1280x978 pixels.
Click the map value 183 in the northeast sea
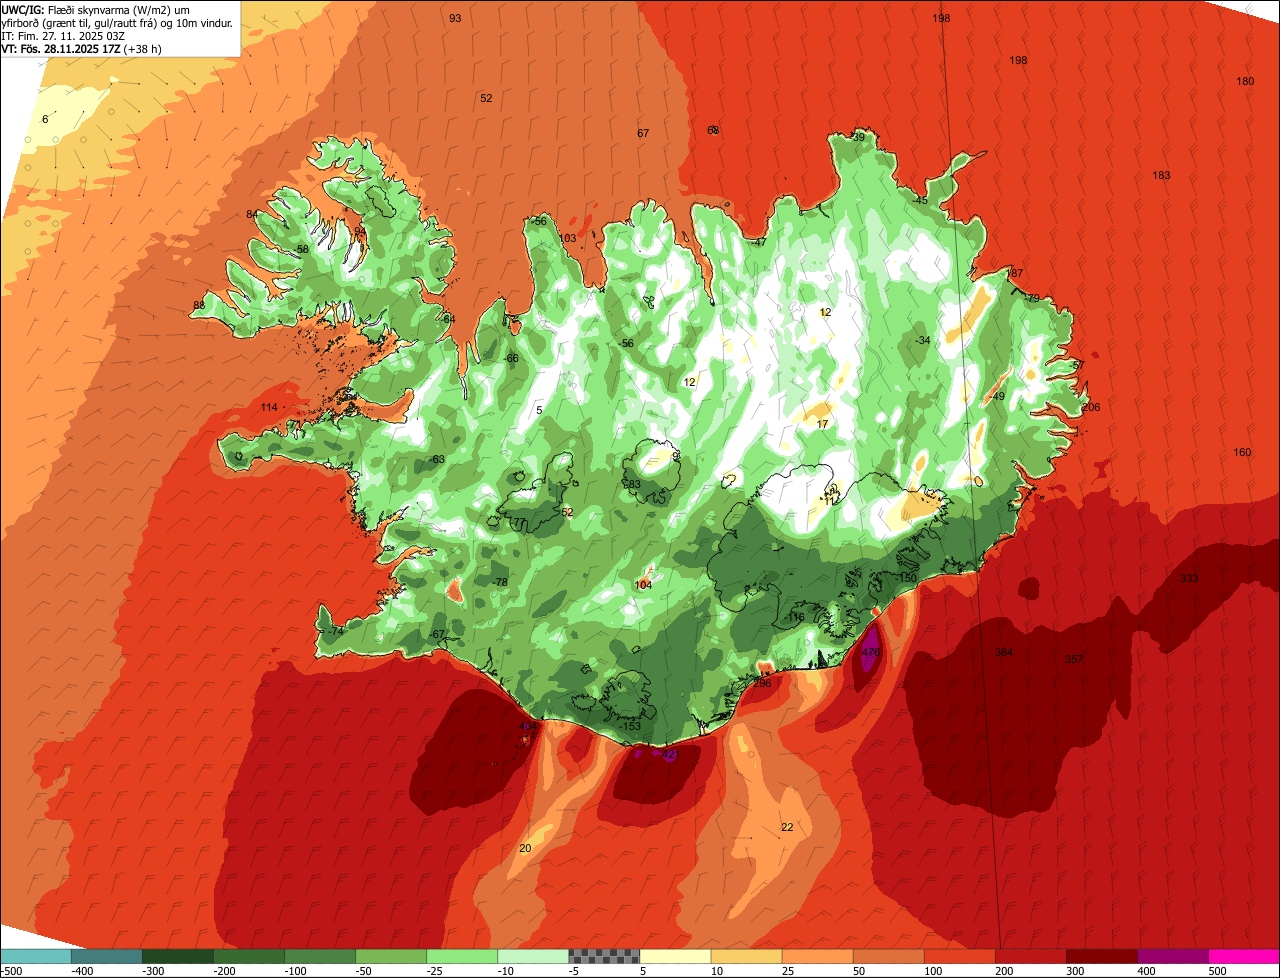click(1161, 176)
